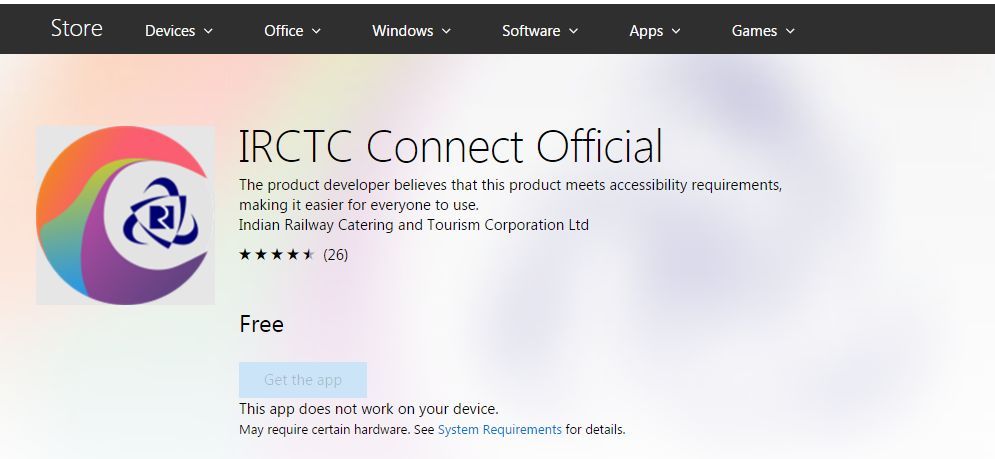This screenshot has width=995, height=459.
Task: Expand the chevron next to Office
Action: click(316, 31)
